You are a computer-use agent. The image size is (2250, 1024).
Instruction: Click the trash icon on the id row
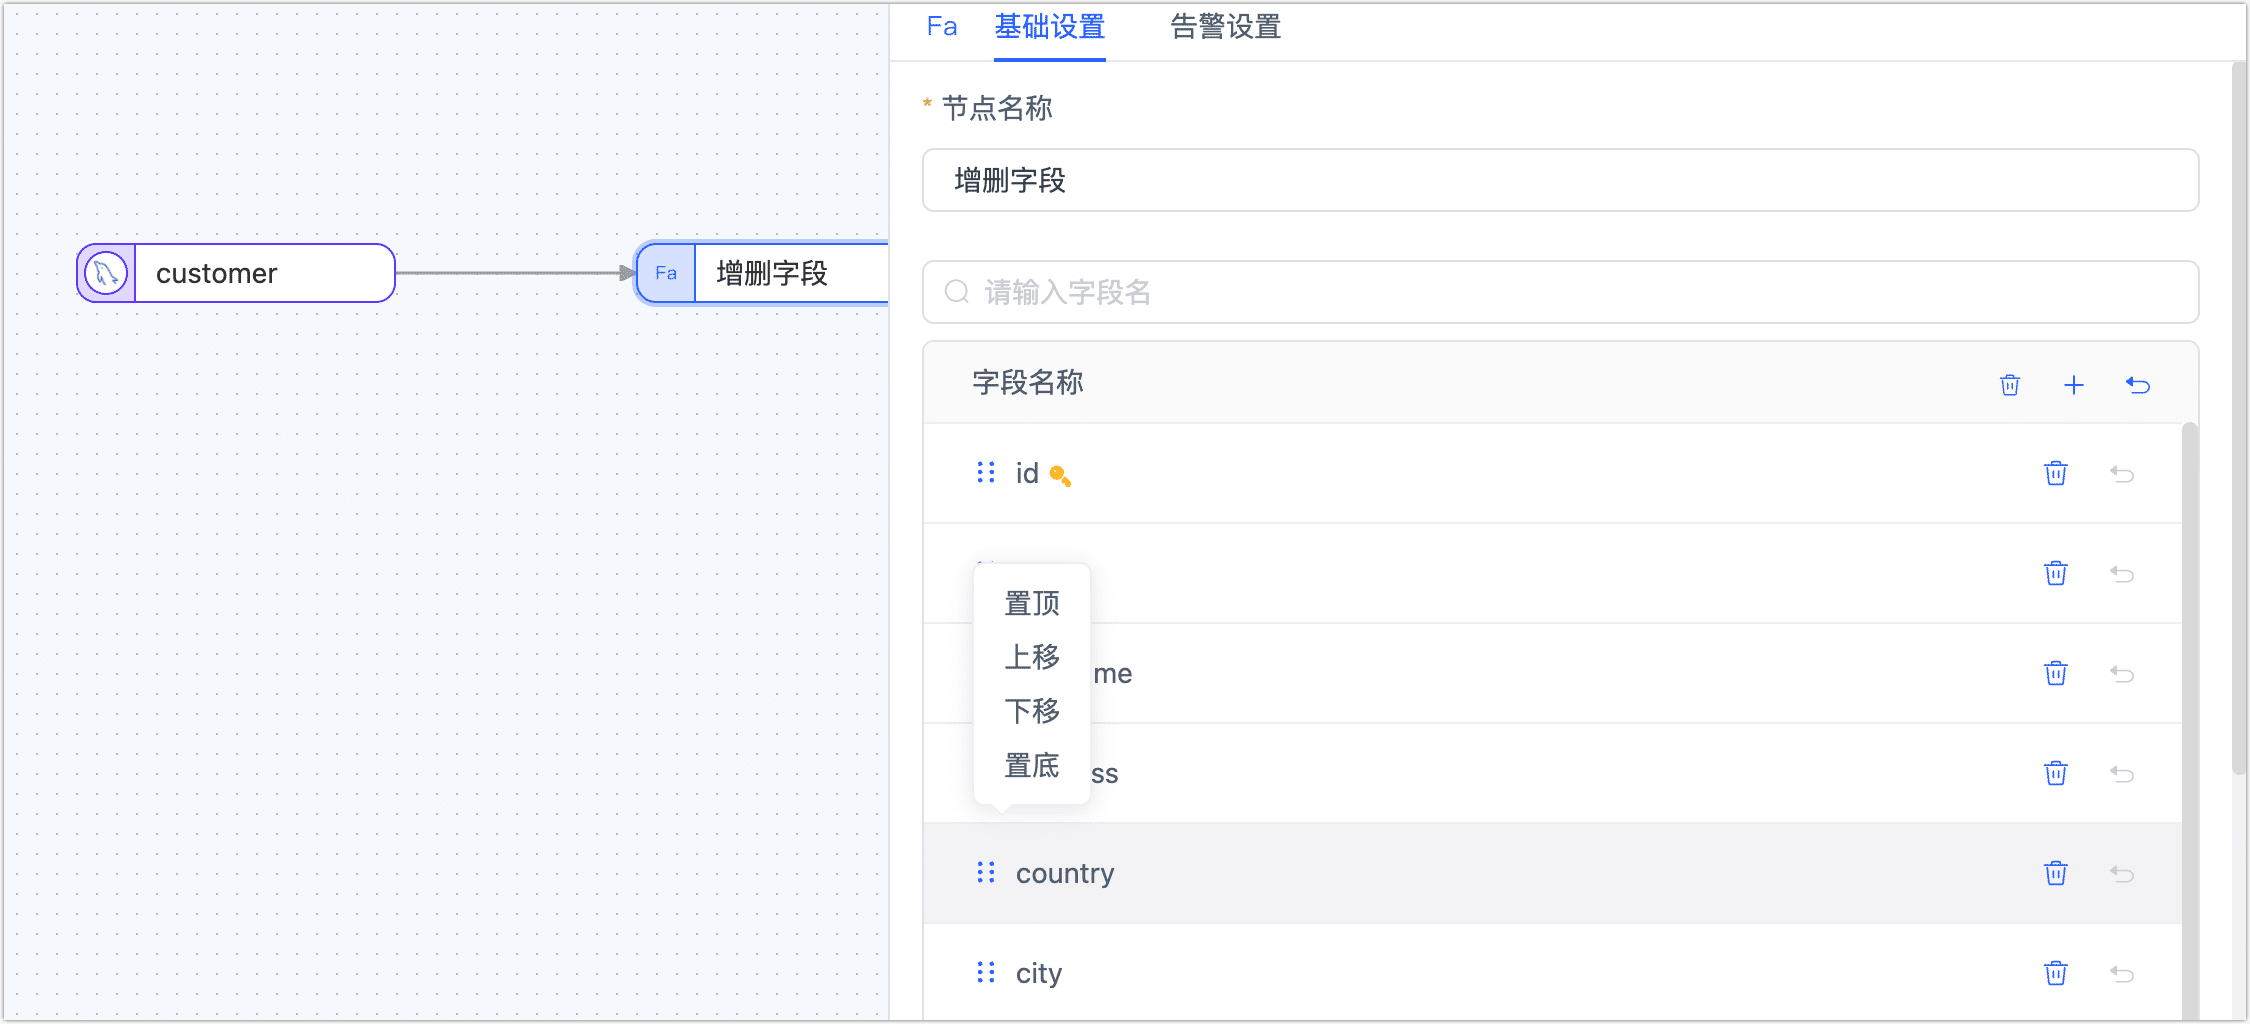(x=2056, y=473)
